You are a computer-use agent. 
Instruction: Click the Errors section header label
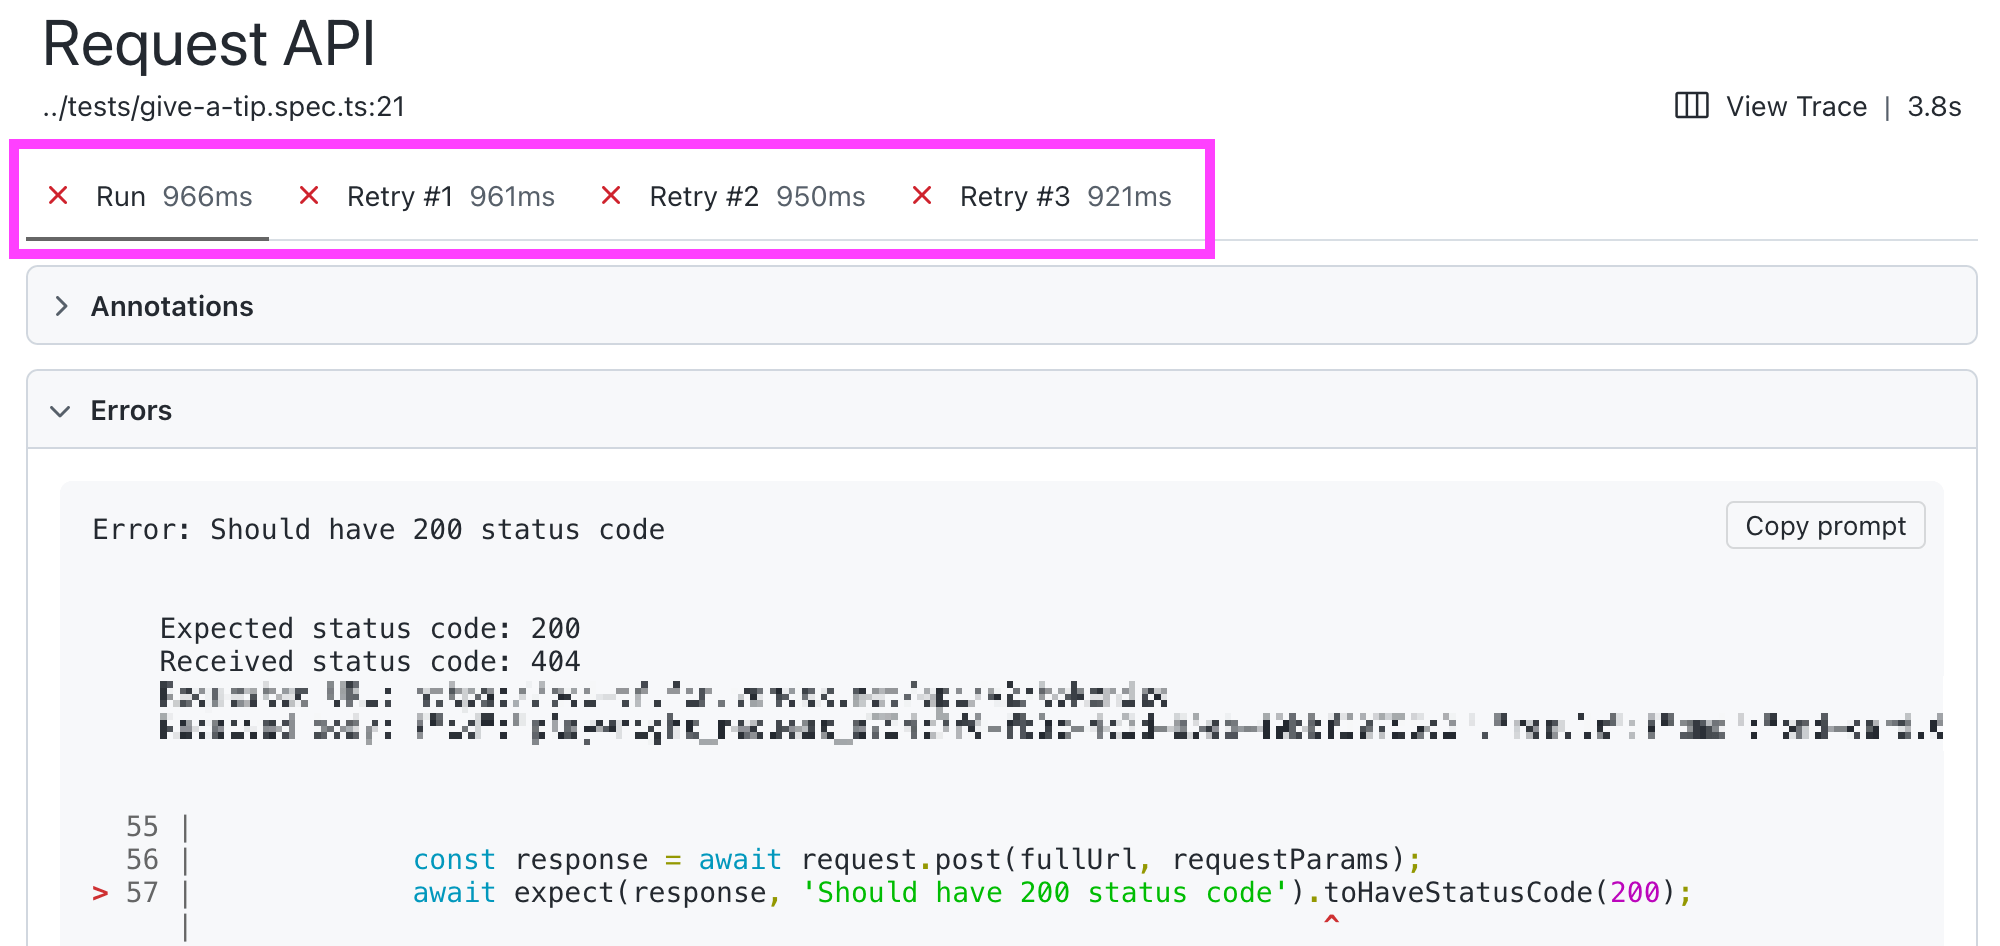click(x=131, y=411)
